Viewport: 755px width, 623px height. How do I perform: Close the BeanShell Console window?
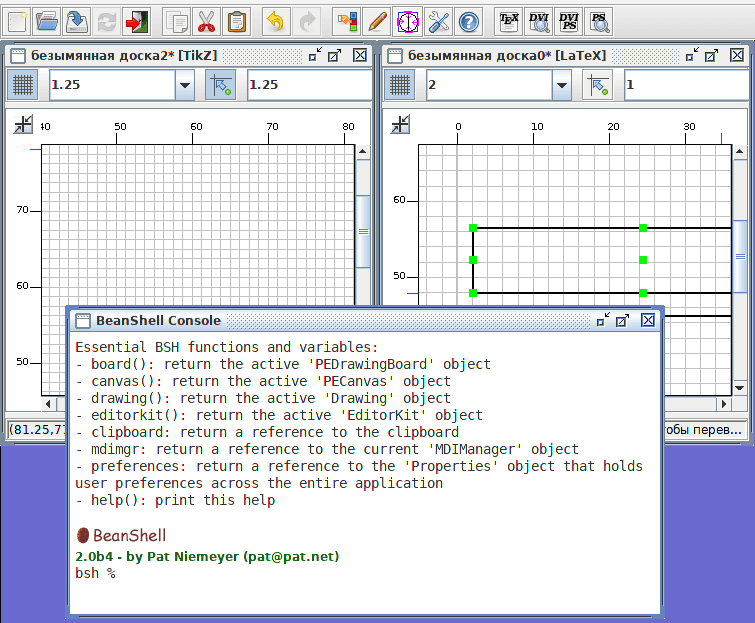[x=648, y=320]
